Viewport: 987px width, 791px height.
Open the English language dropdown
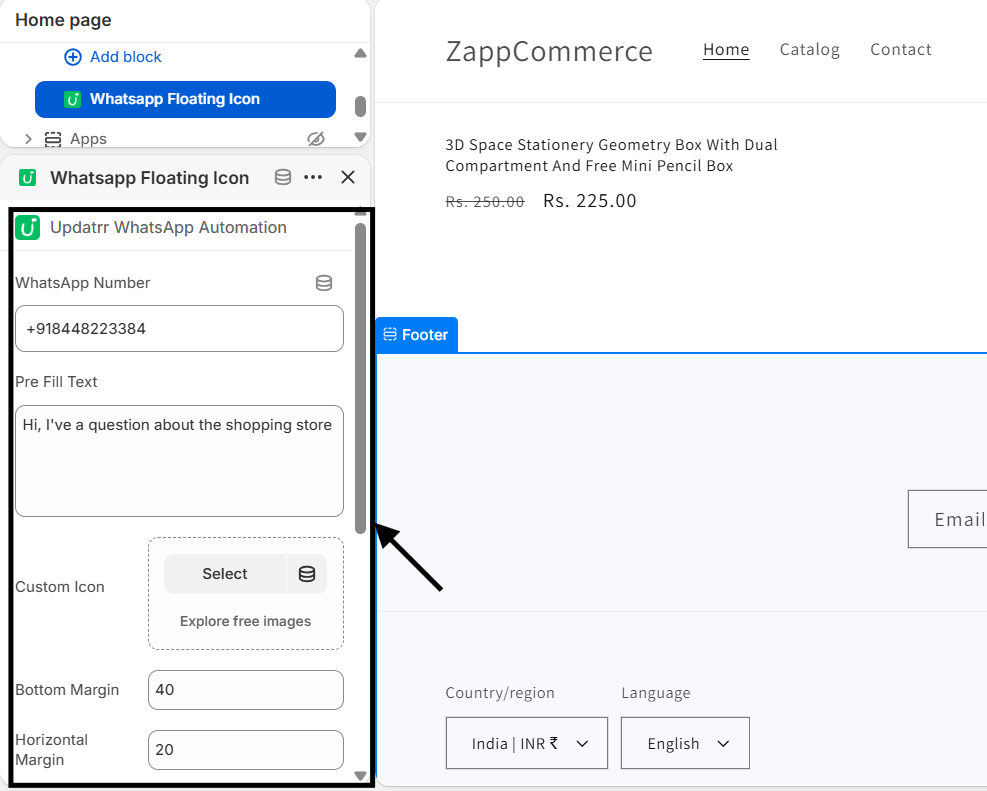tap(685, 743)
